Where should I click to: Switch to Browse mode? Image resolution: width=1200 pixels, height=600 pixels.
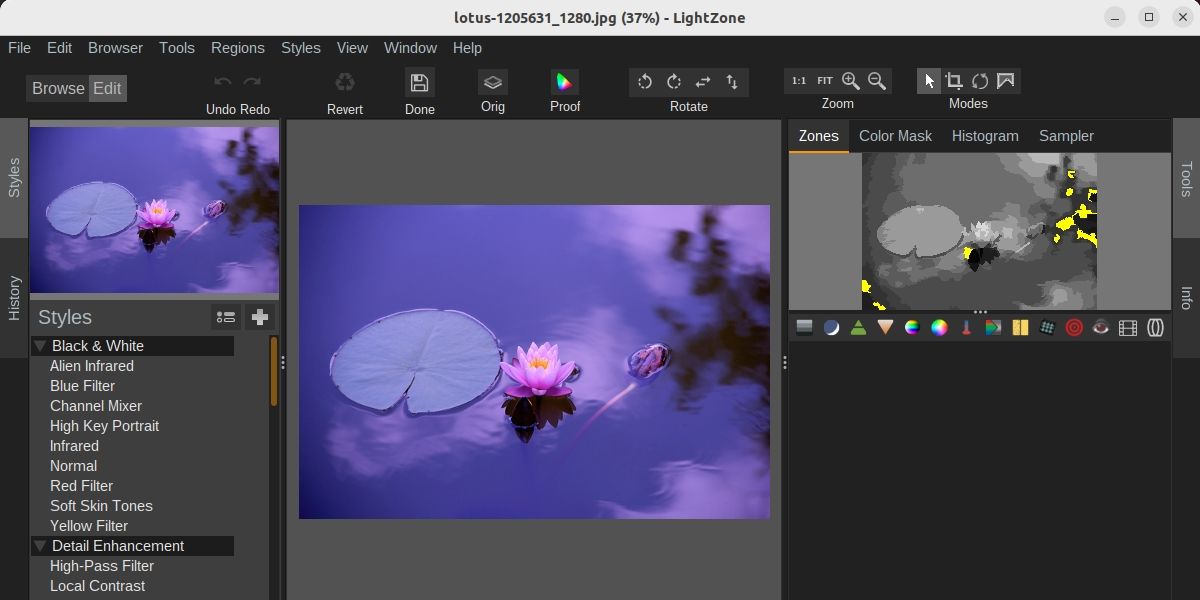click(57, 88)
